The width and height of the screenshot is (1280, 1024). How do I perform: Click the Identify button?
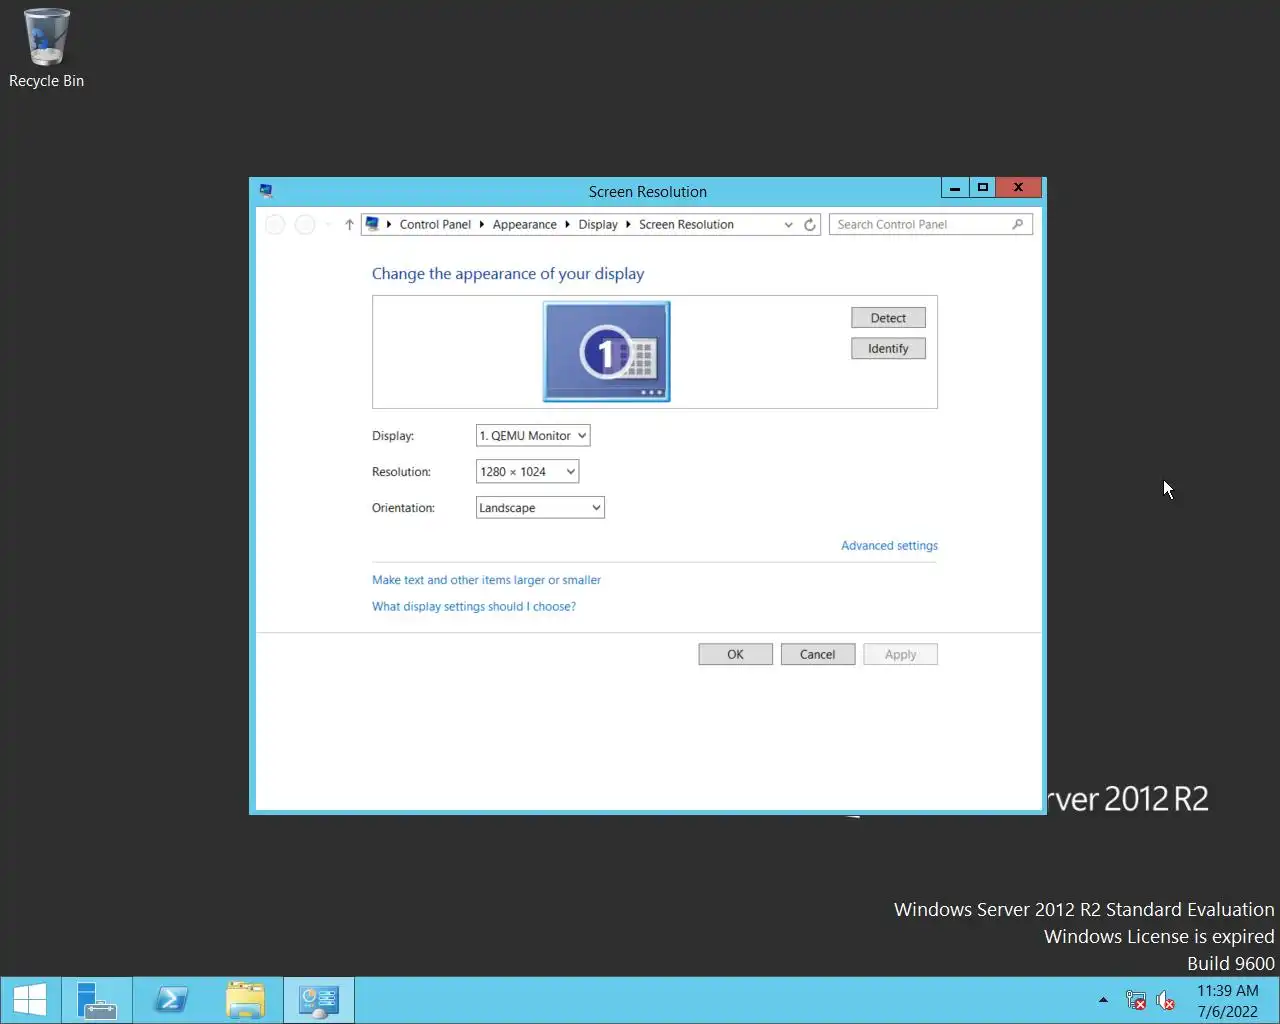point(888,349)
